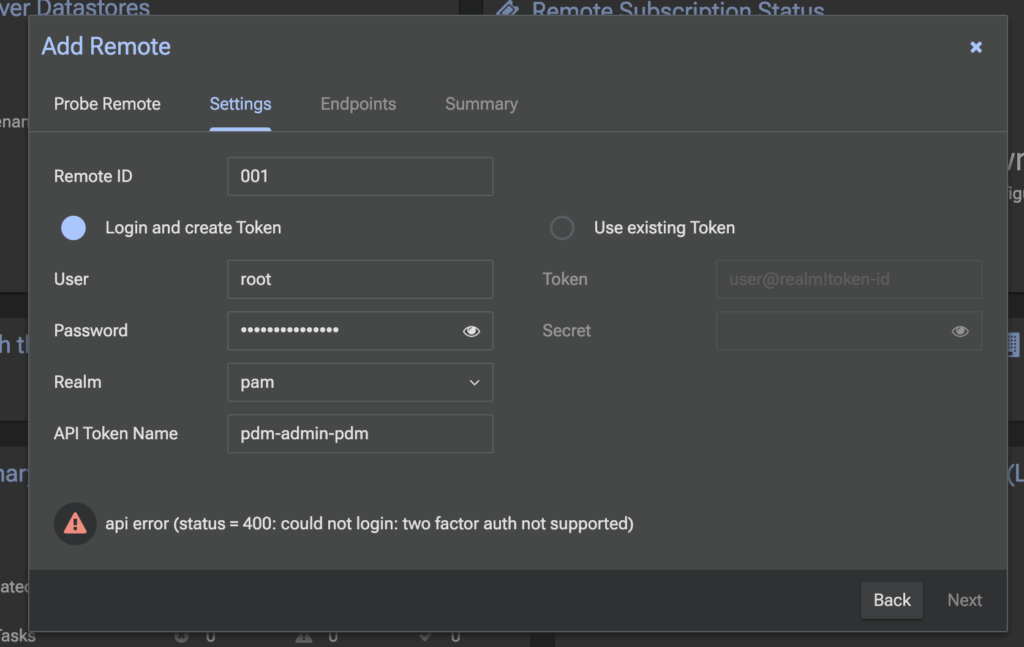Screen dimensions: 1024x647
Task: Focus the Secret input box
Action: [x=830, y=331]
